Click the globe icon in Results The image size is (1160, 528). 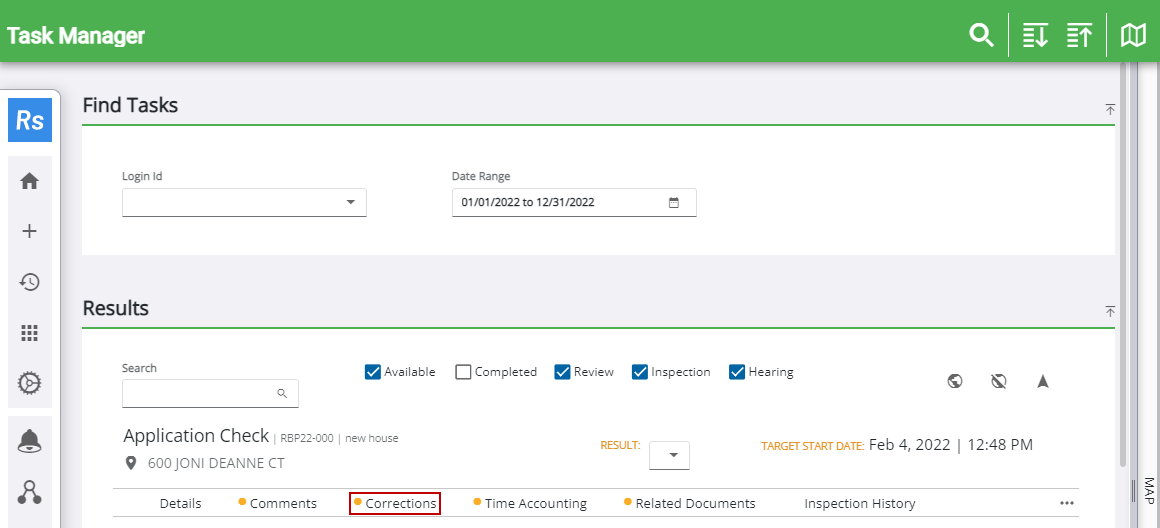(955, 381)
